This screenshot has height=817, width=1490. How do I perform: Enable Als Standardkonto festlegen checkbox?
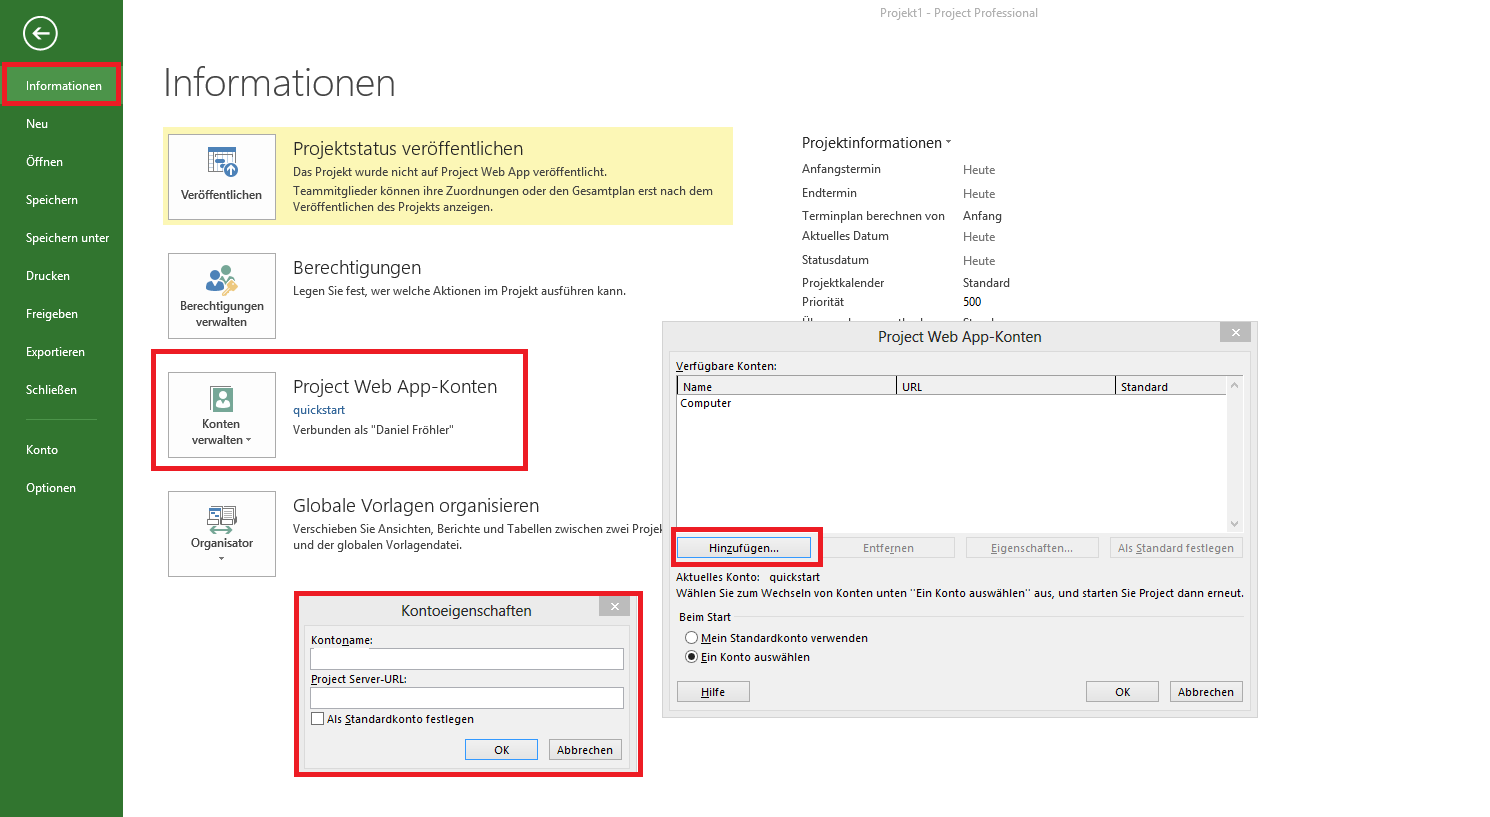point(318,719)
